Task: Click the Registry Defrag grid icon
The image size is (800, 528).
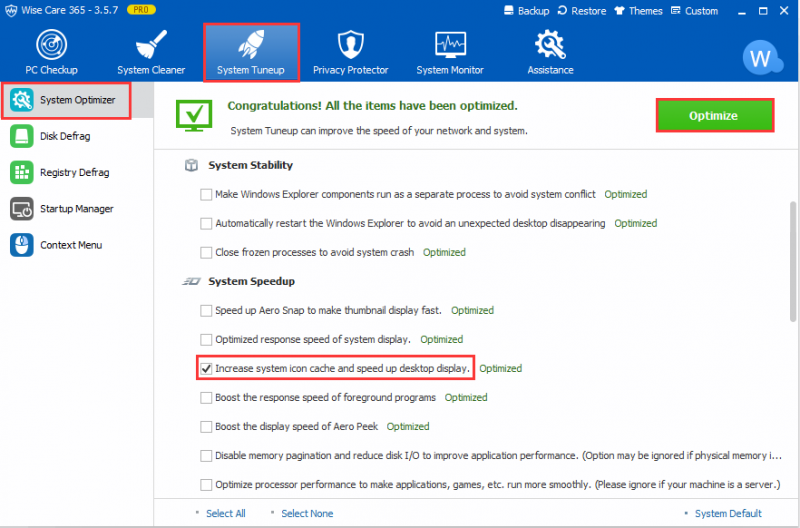Action: [x=21, y=172]
